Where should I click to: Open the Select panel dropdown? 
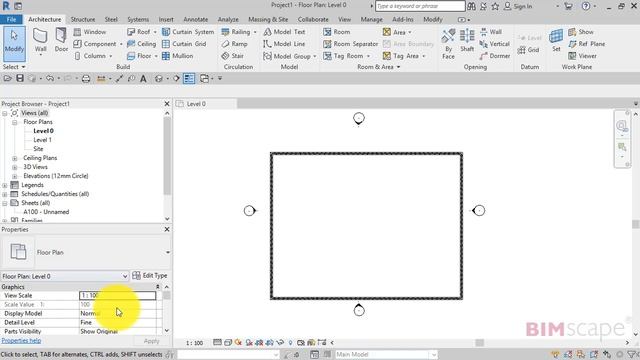(x=14, y=67)
